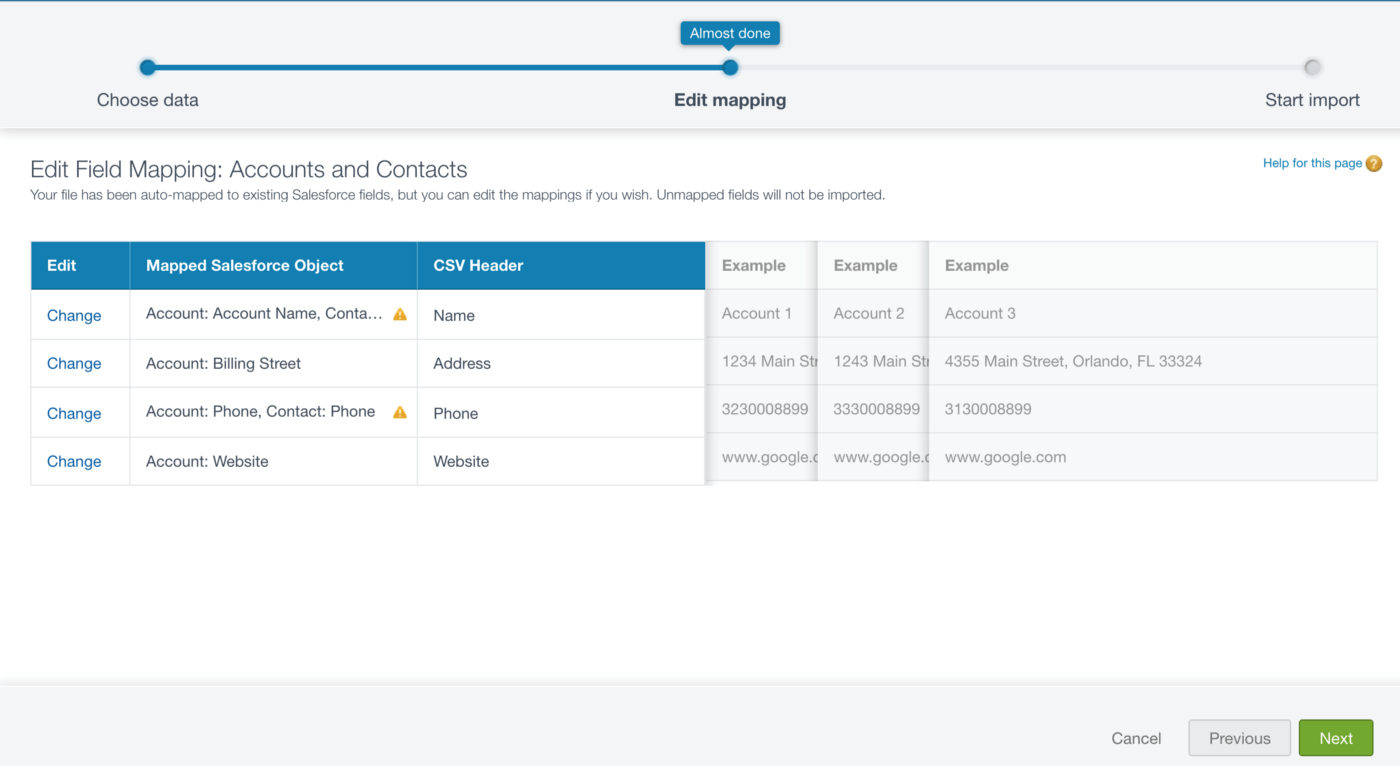Click the Website CSV header cell
The width and height of the screenshot is (1400, 766).
point(561,461)
